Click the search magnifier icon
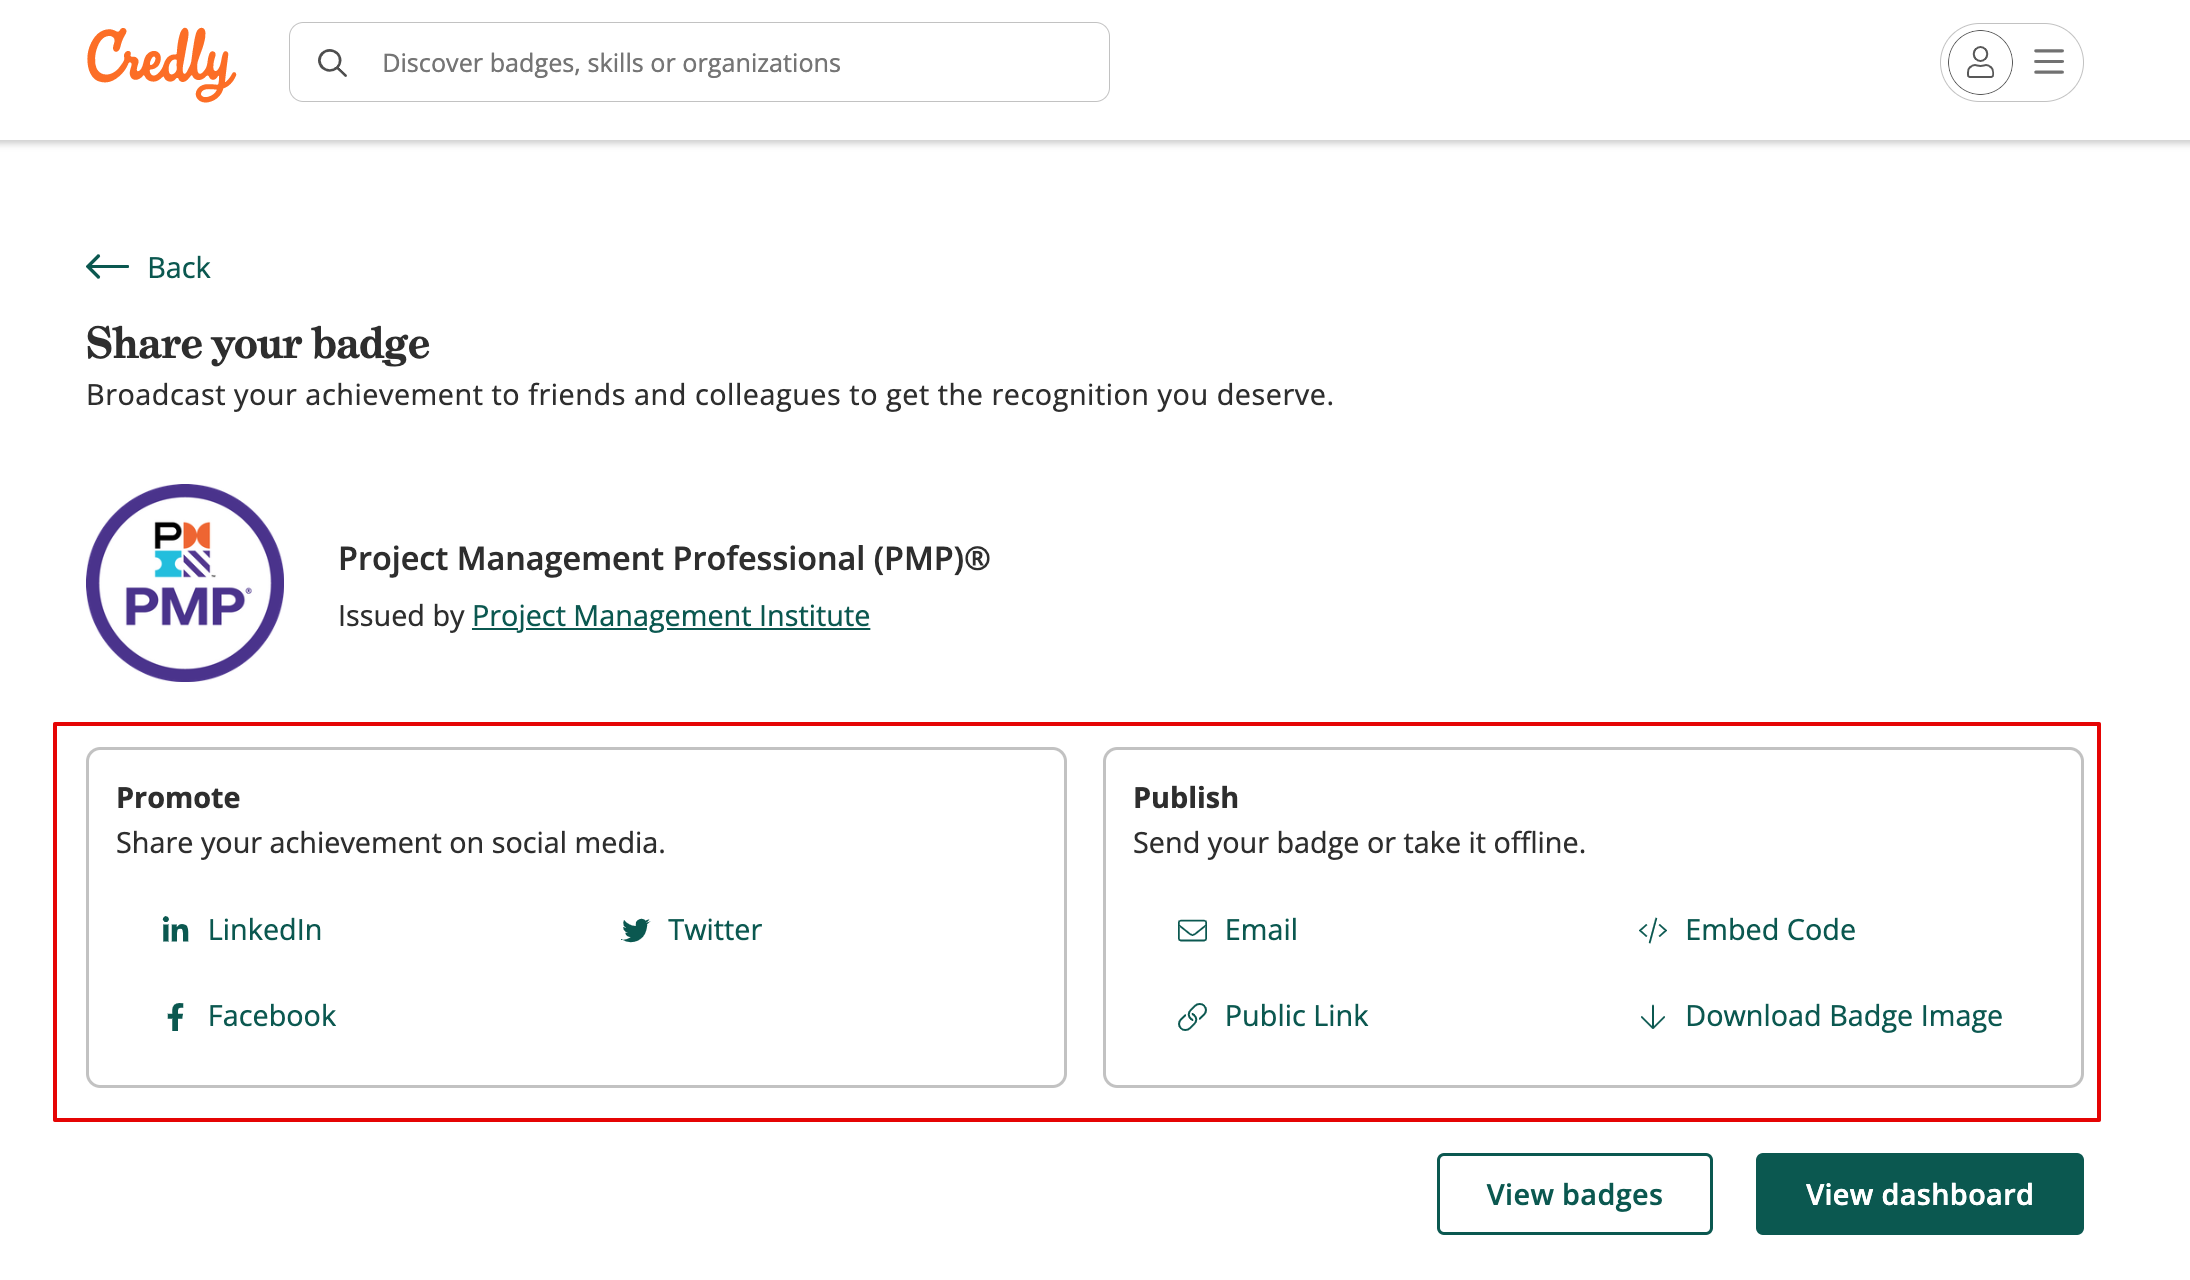The image size is (2190, 1280). click(332, 63)
